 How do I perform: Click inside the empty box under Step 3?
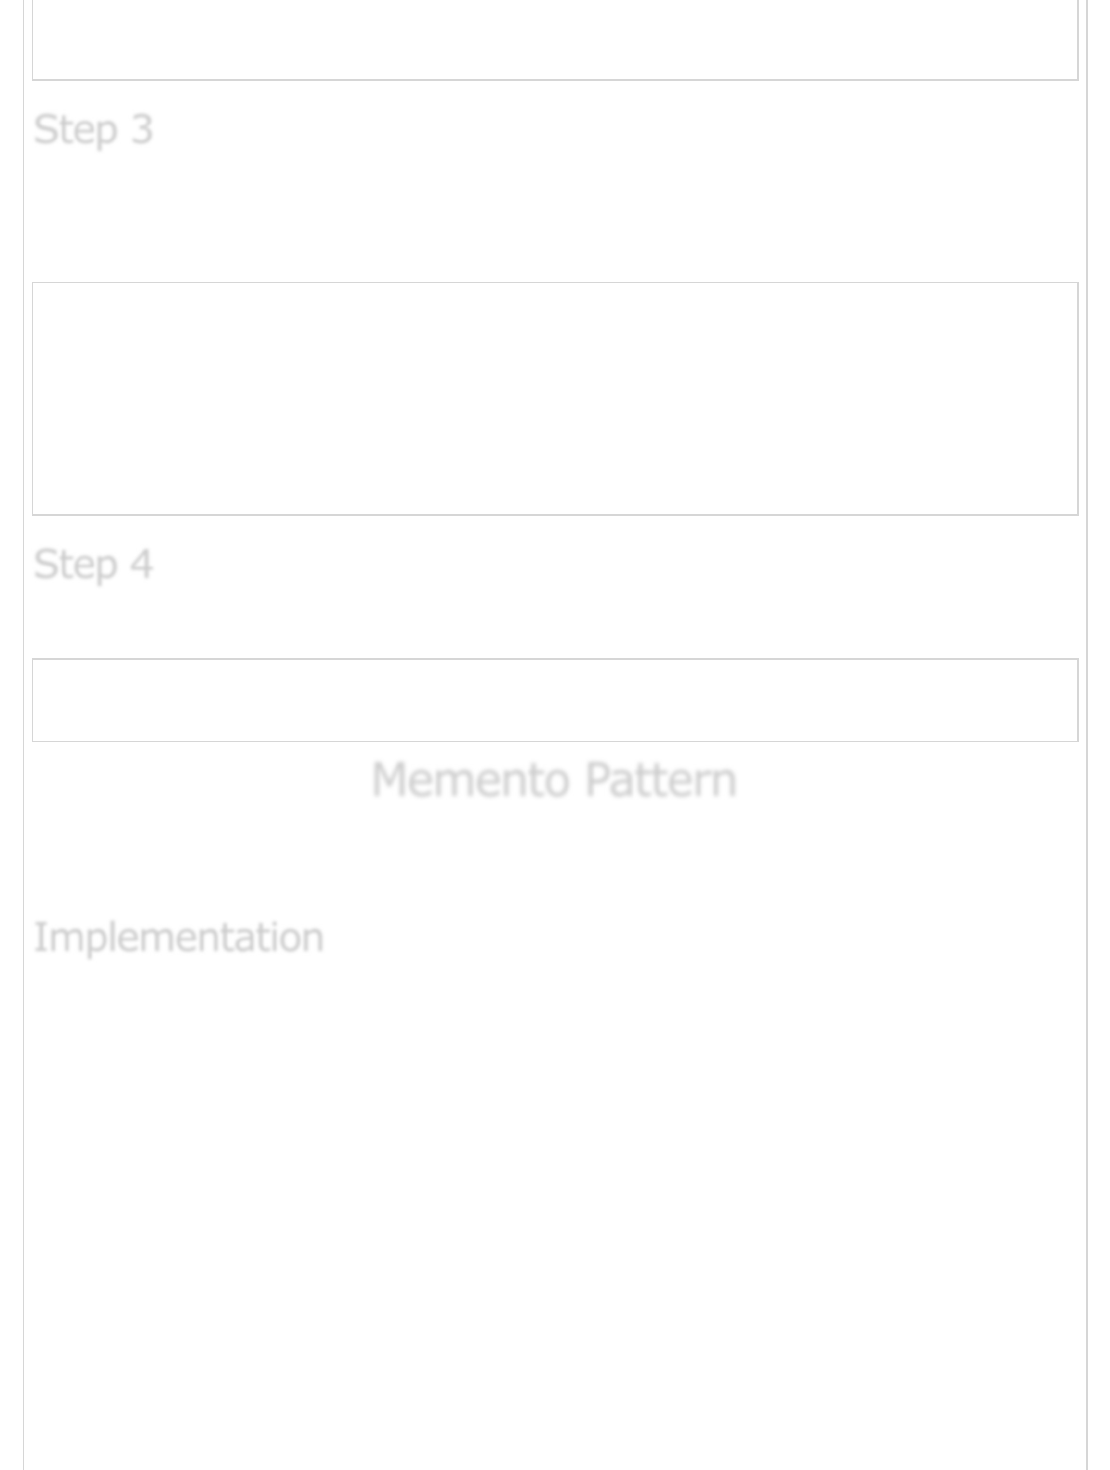pyautogui.click(x=555, y=399)
